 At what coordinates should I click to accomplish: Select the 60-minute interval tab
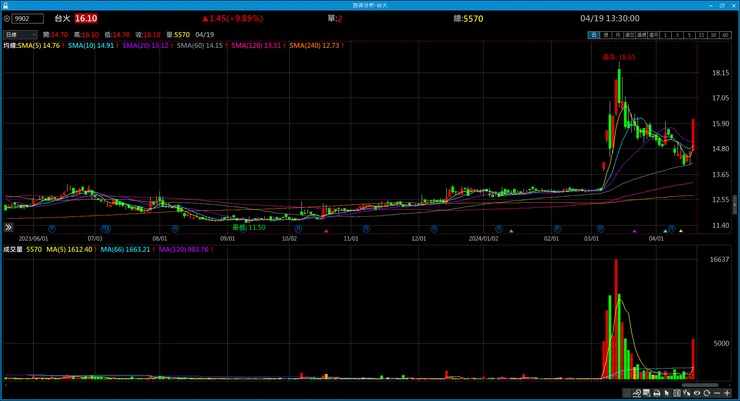pos(725,35)
